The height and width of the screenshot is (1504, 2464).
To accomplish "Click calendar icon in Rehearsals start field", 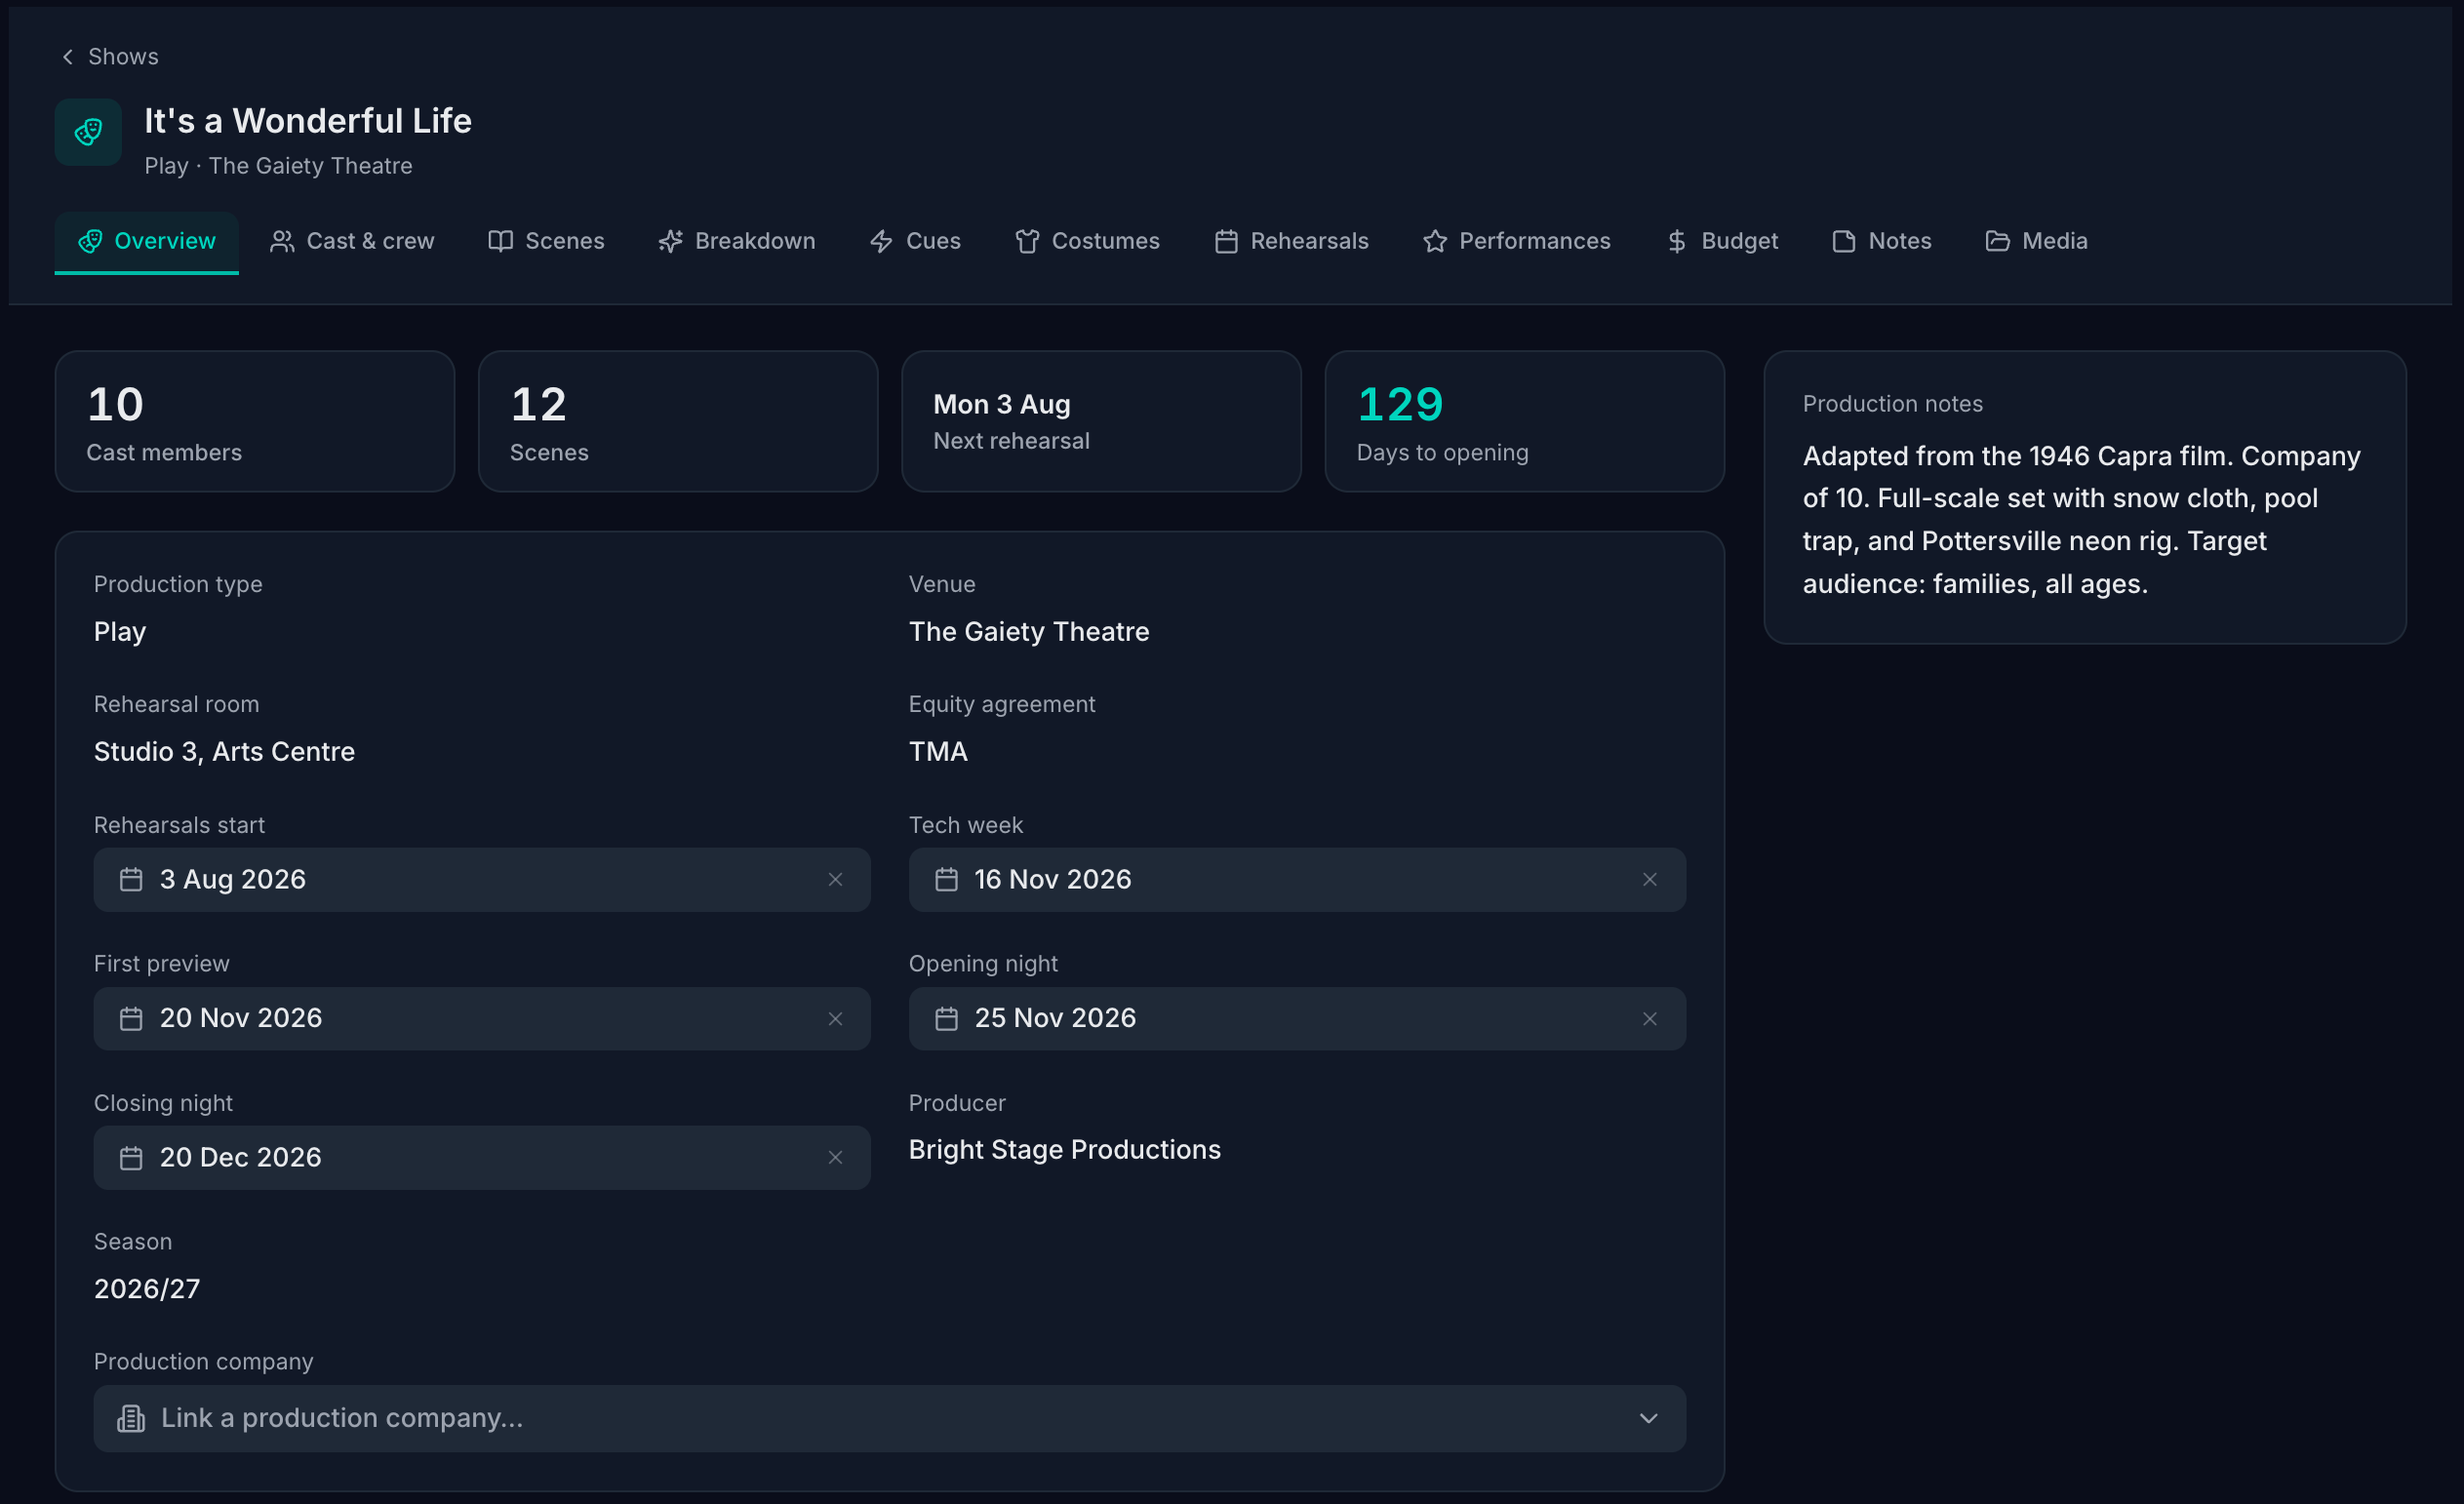I will point(131,880).
